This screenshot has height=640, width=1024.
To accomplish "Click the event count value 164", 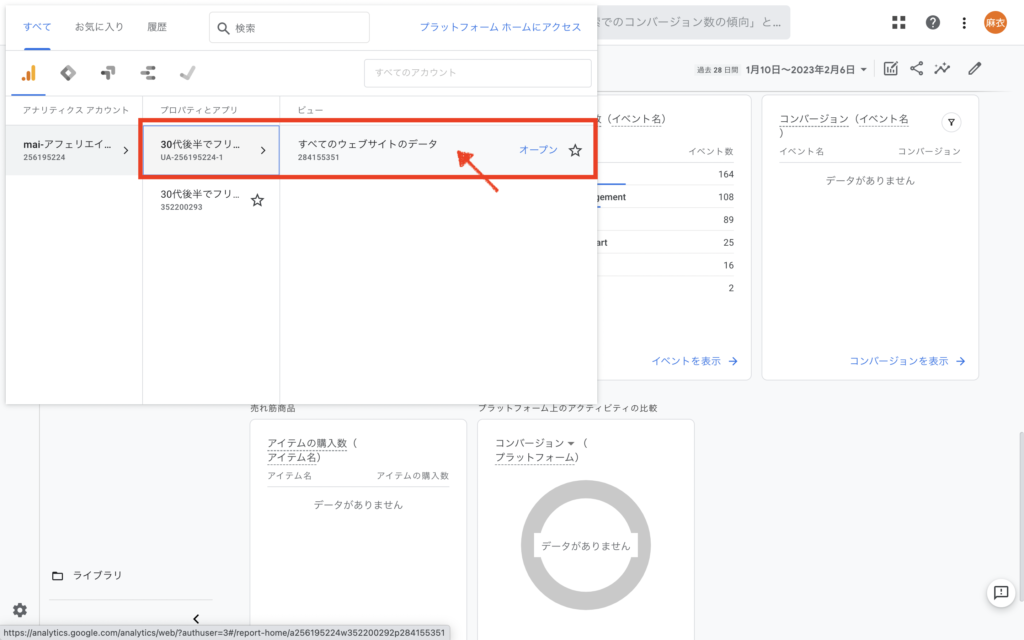I will [x=726, y=174].
